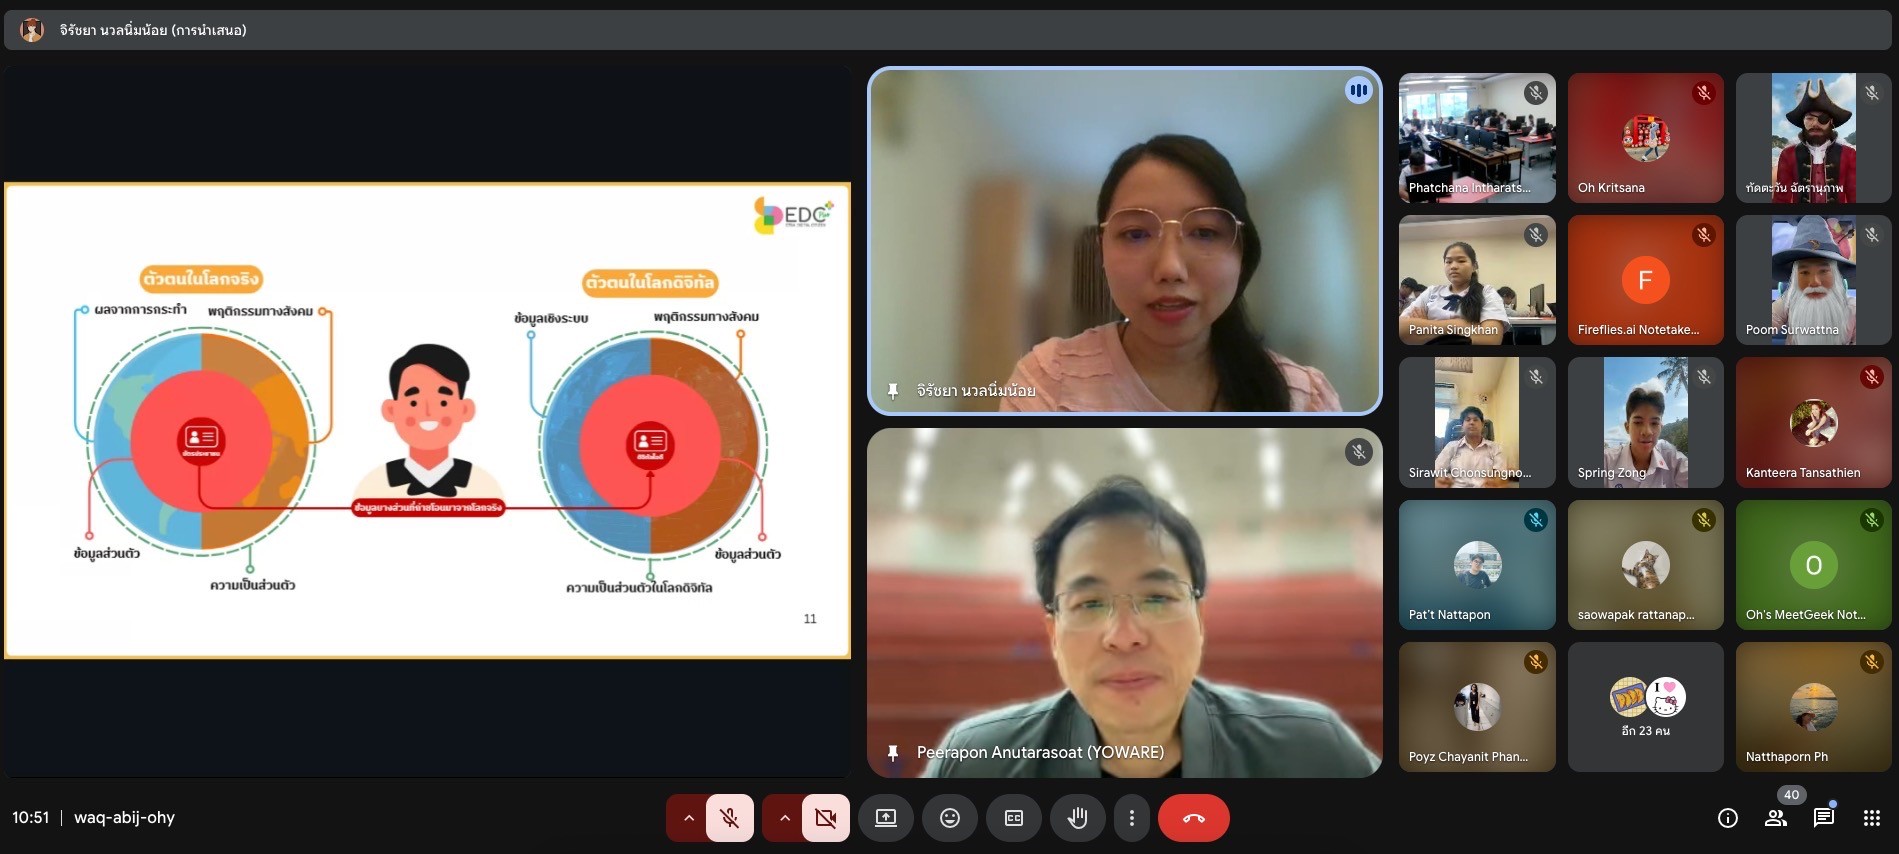
Task: Select the Spring Zong participant tile
Action: 1645,423
